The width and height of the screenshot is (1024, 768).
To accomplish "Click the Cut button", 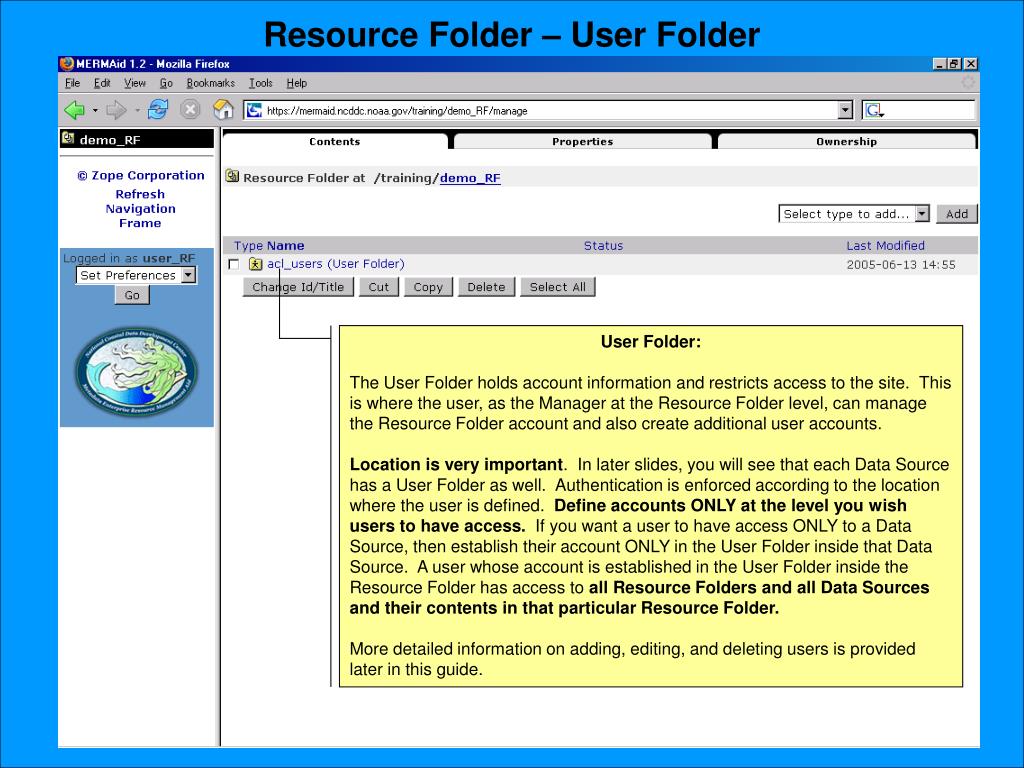I will pos(379,287).
